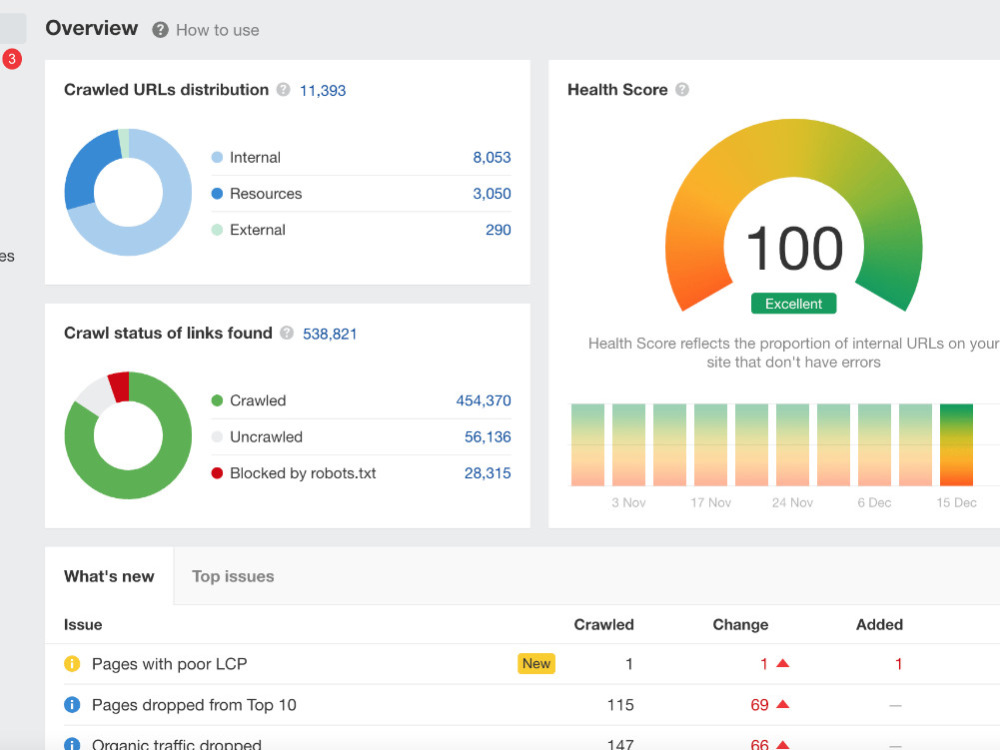Screen dimensions: 1000x750
Task: Switch to the Top issues tab
Action: click(233, 576)
